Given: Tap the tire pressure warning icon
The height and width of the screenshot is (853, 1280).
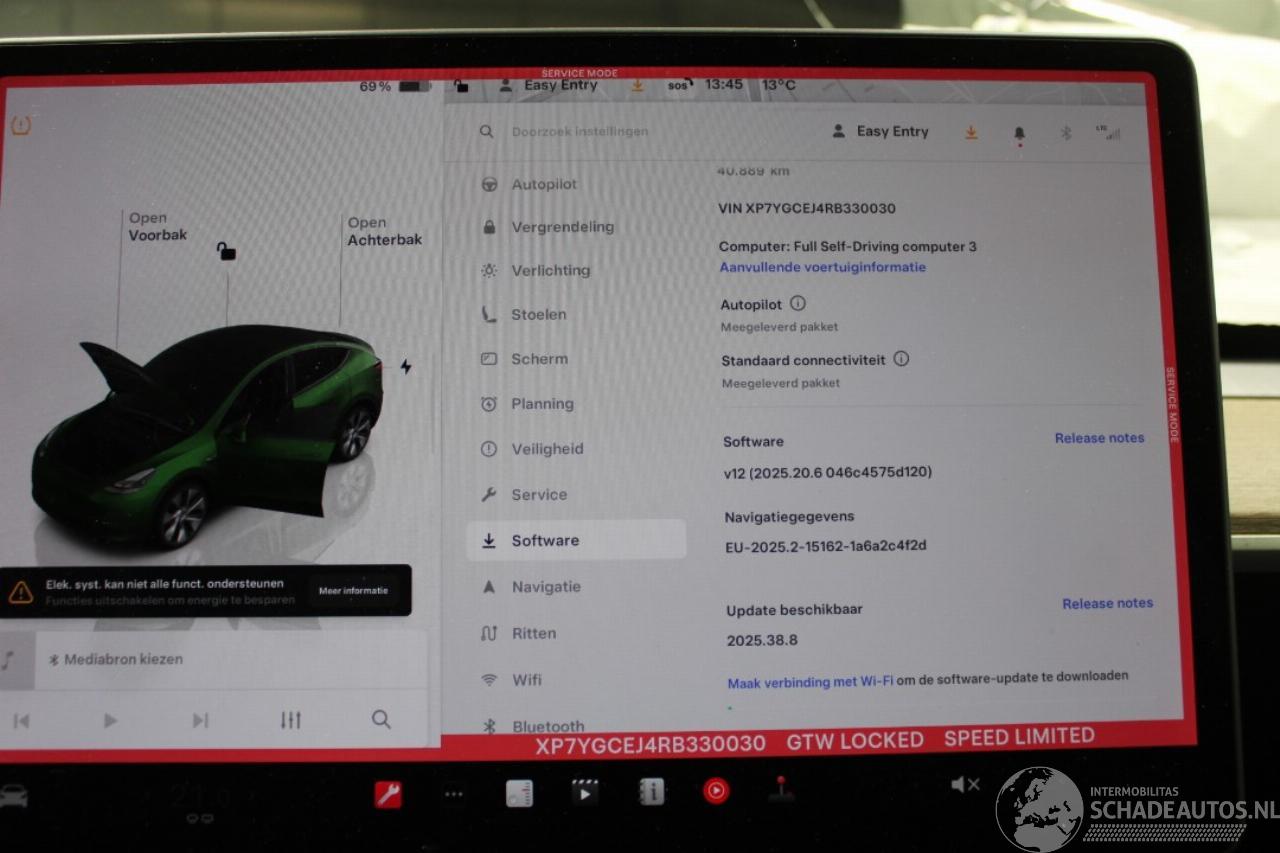Looking at the screenshot, I should 21,125.
